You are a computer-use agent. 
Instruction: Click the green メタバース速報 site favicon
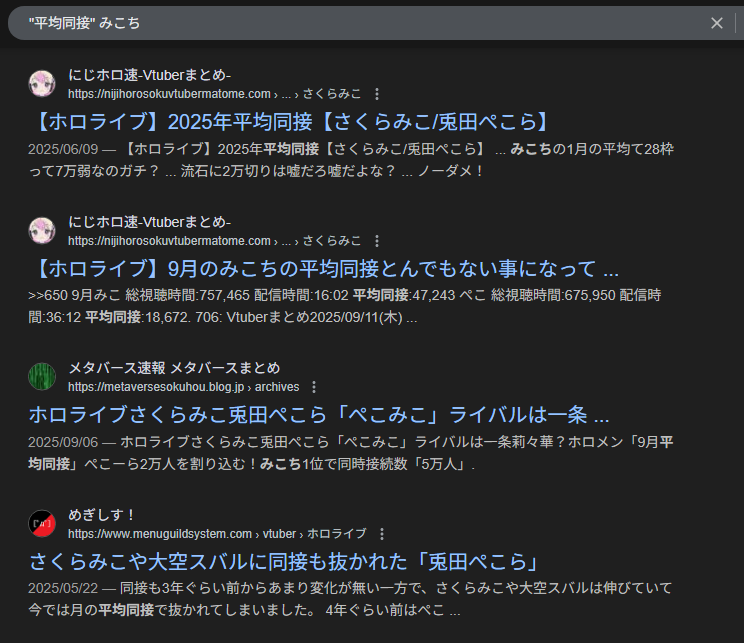click(42, 377)
